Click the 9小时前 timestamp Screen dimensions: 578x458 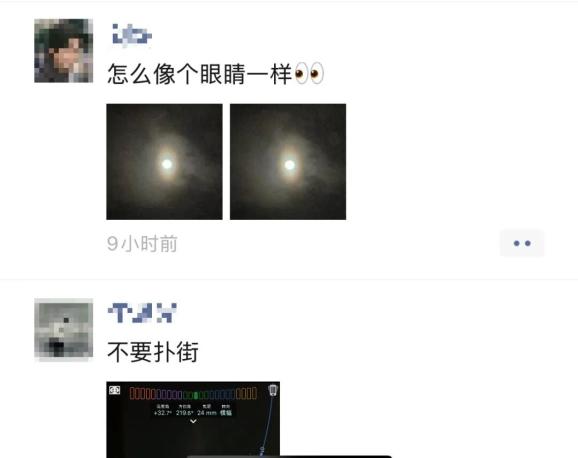[x=142, y=244]
